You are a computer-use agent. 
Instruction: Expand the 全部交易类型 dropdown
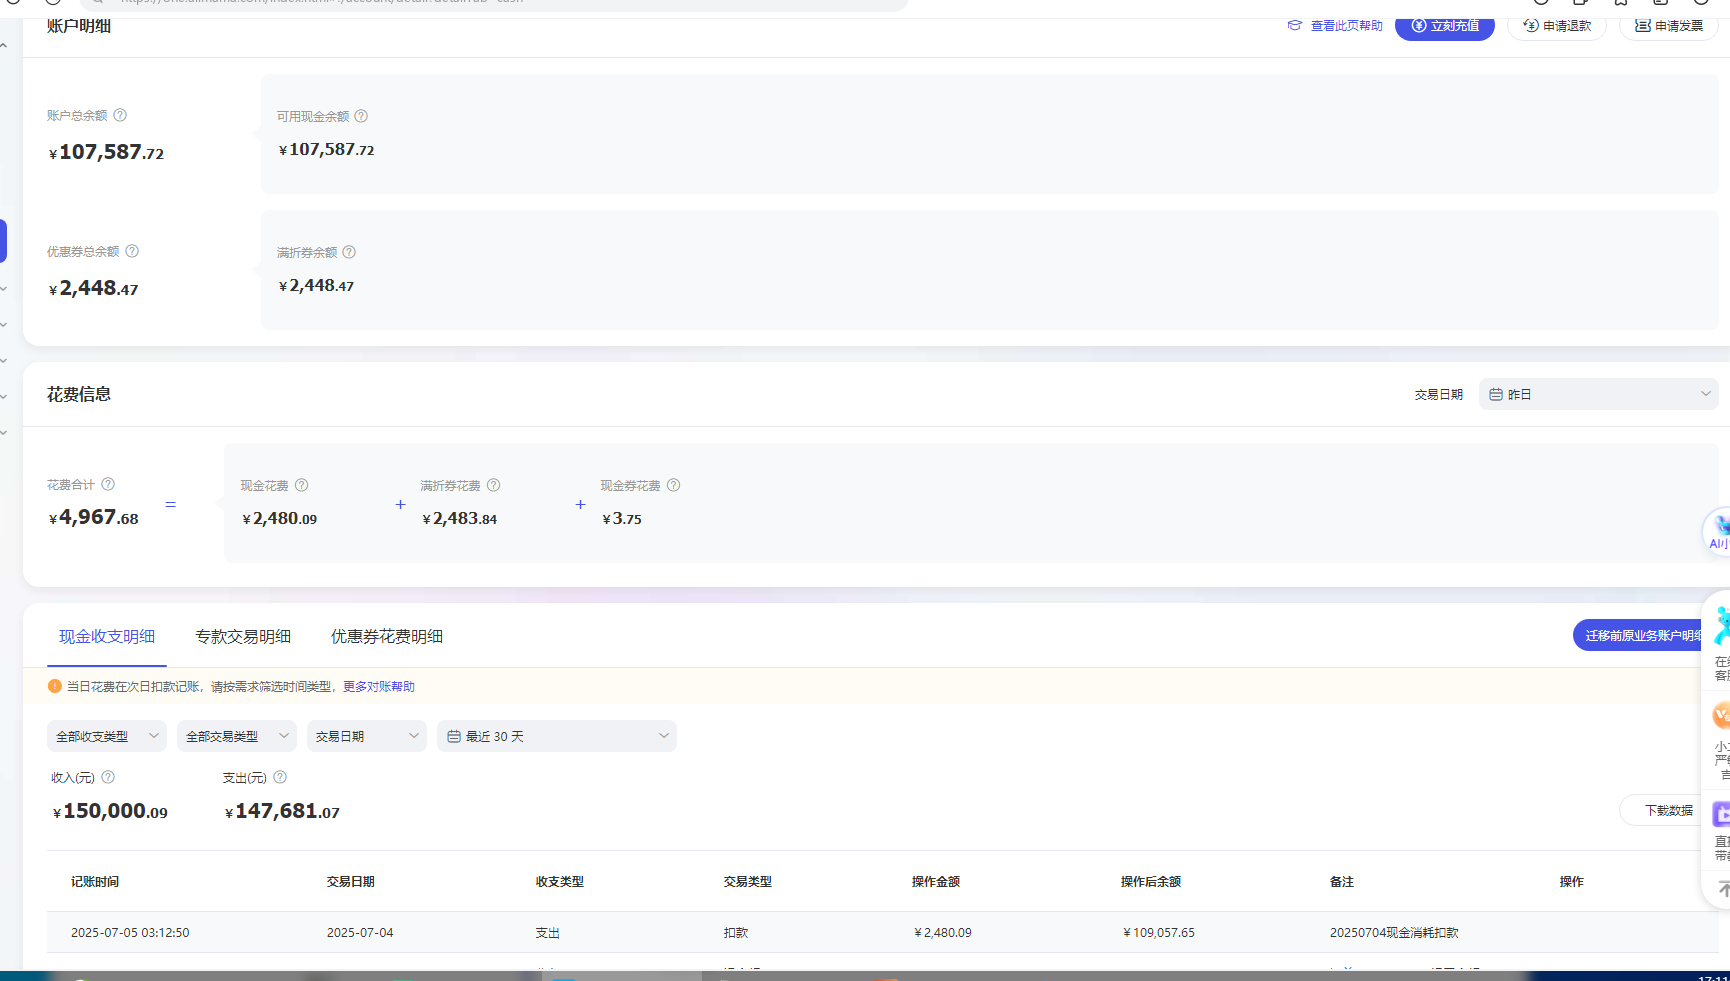tap(236, 736)
